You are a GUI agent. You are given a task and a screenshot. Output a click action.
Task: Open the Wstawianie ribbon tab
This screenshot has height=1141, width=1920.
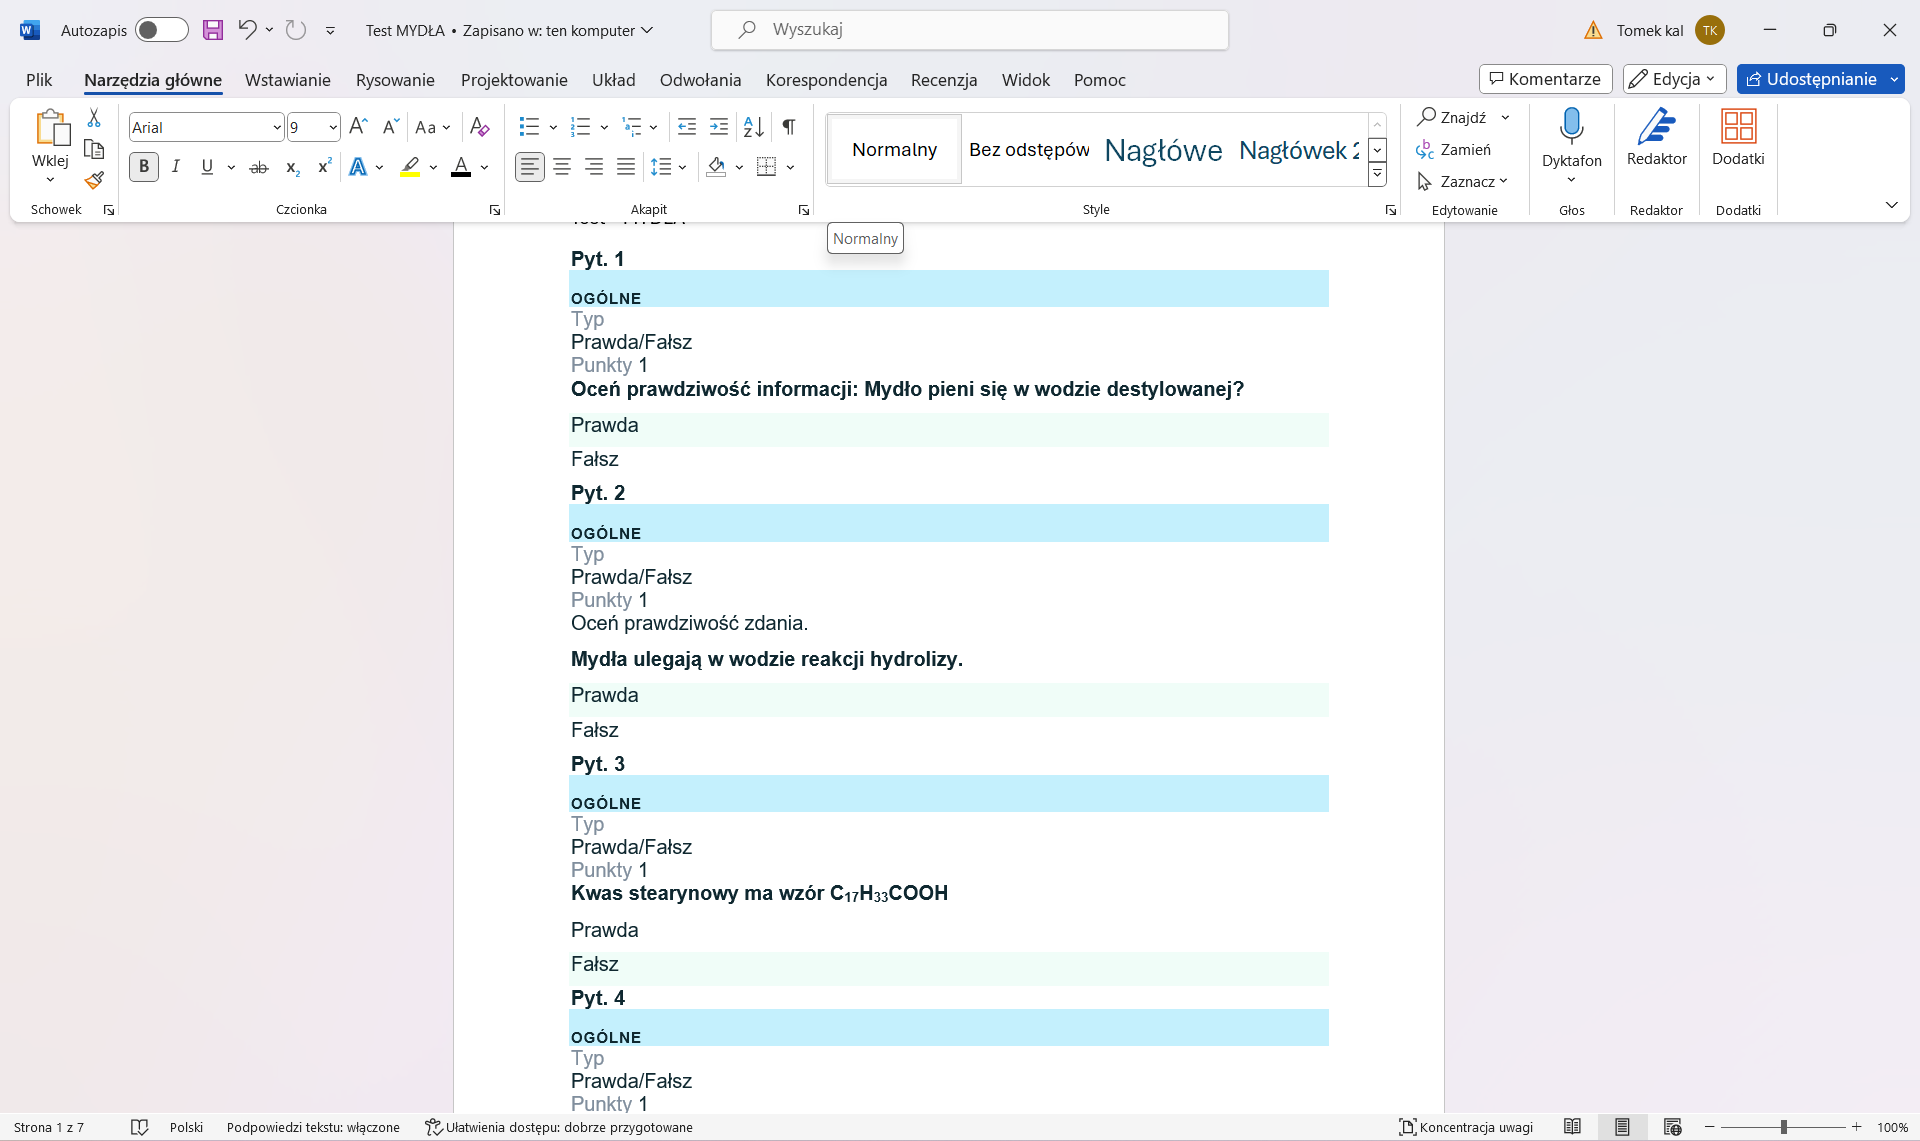(287, 80)
